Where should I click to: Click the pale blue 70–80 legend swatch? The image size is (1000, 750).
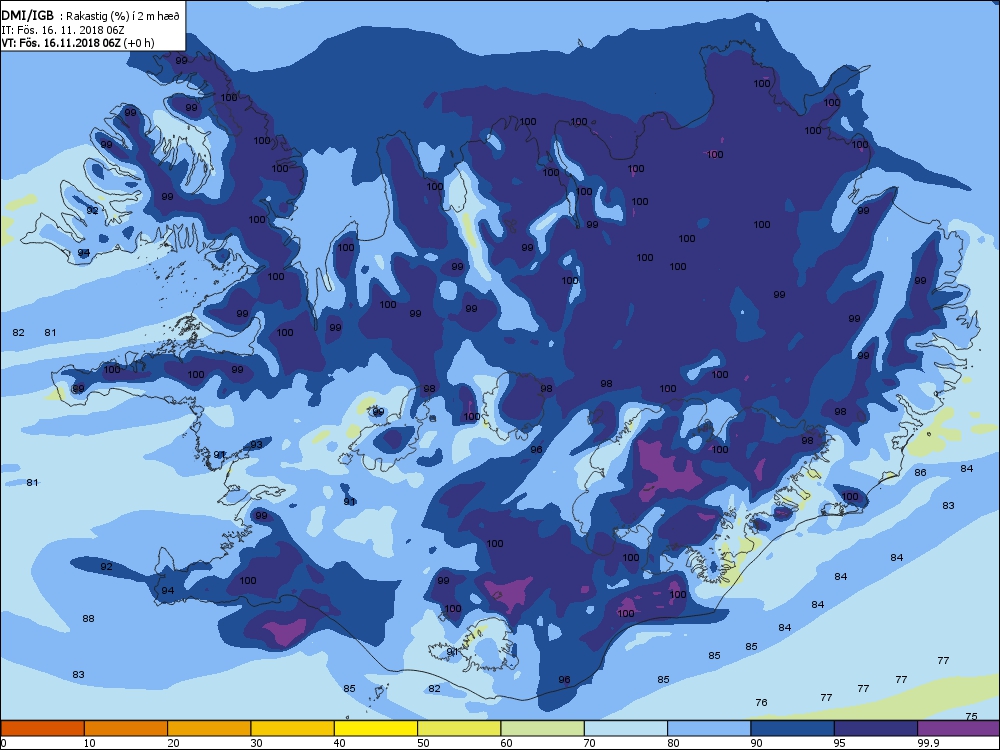[x=626, y=728]
